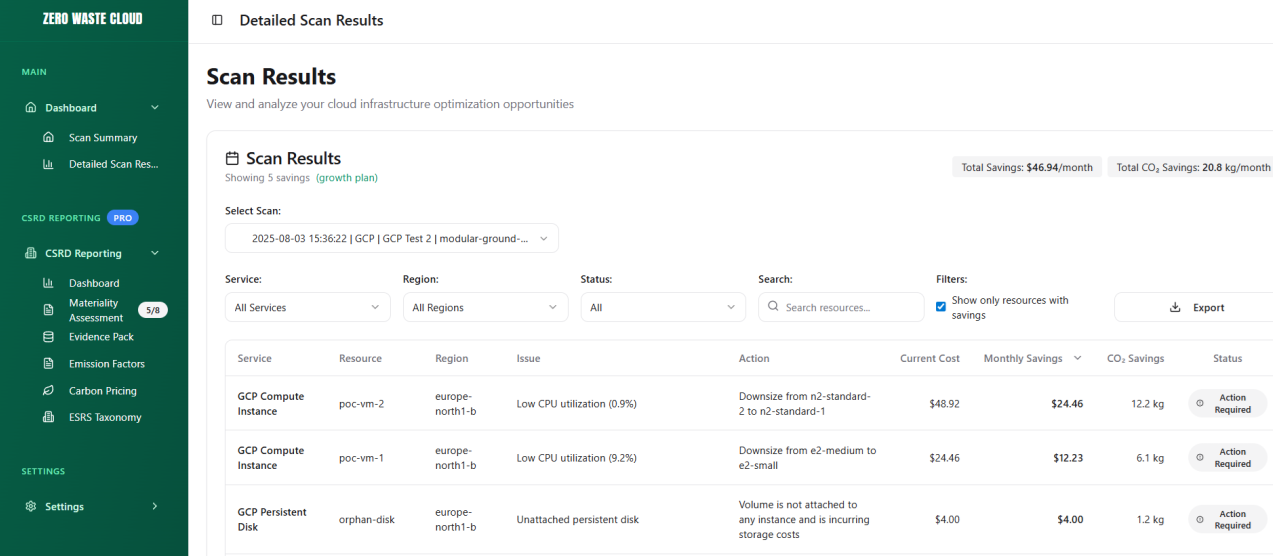Click the Detailed Scan Results chart icon
Screen dimensions: 1273x556
point(48,164)
